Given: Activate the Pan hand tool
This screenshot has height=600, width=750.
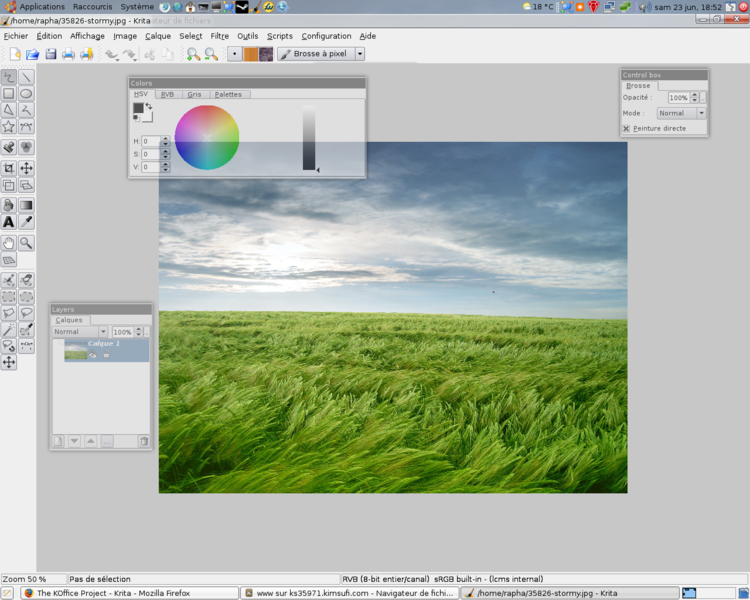Looking at the screenshot, I should (9, 243).
